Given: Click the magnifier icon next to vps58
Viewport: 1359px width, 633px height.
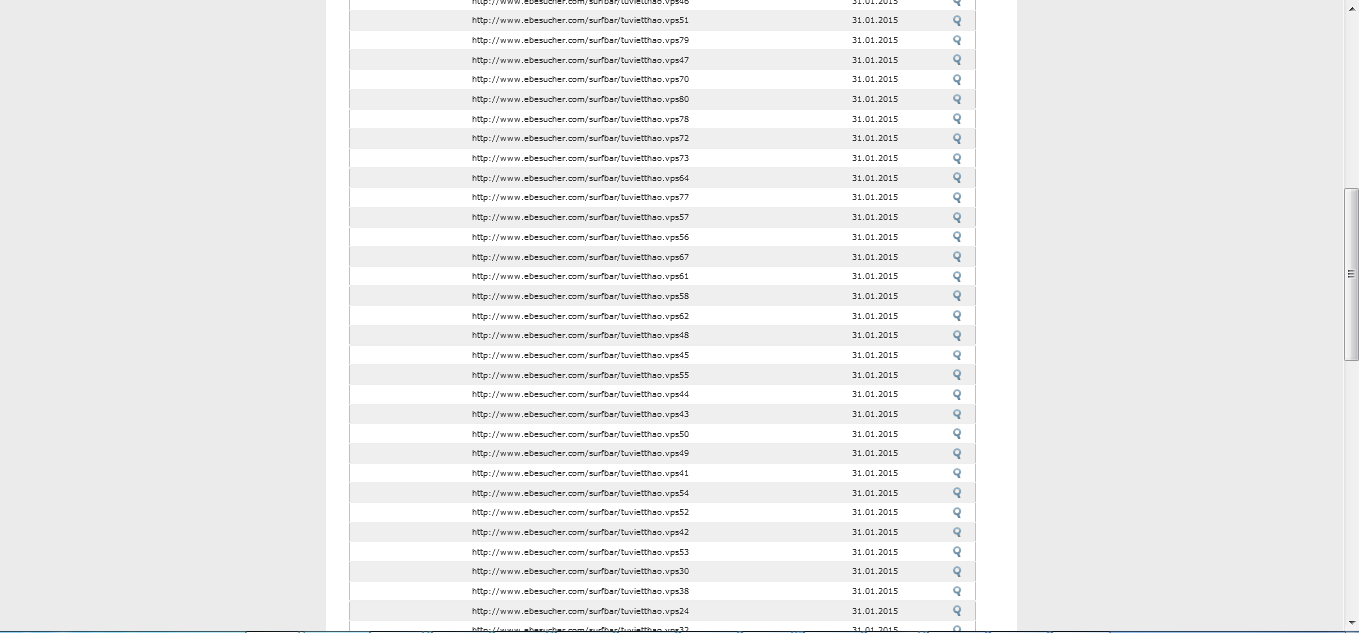Looking at the screenshot, I should [x=957, y=296].
